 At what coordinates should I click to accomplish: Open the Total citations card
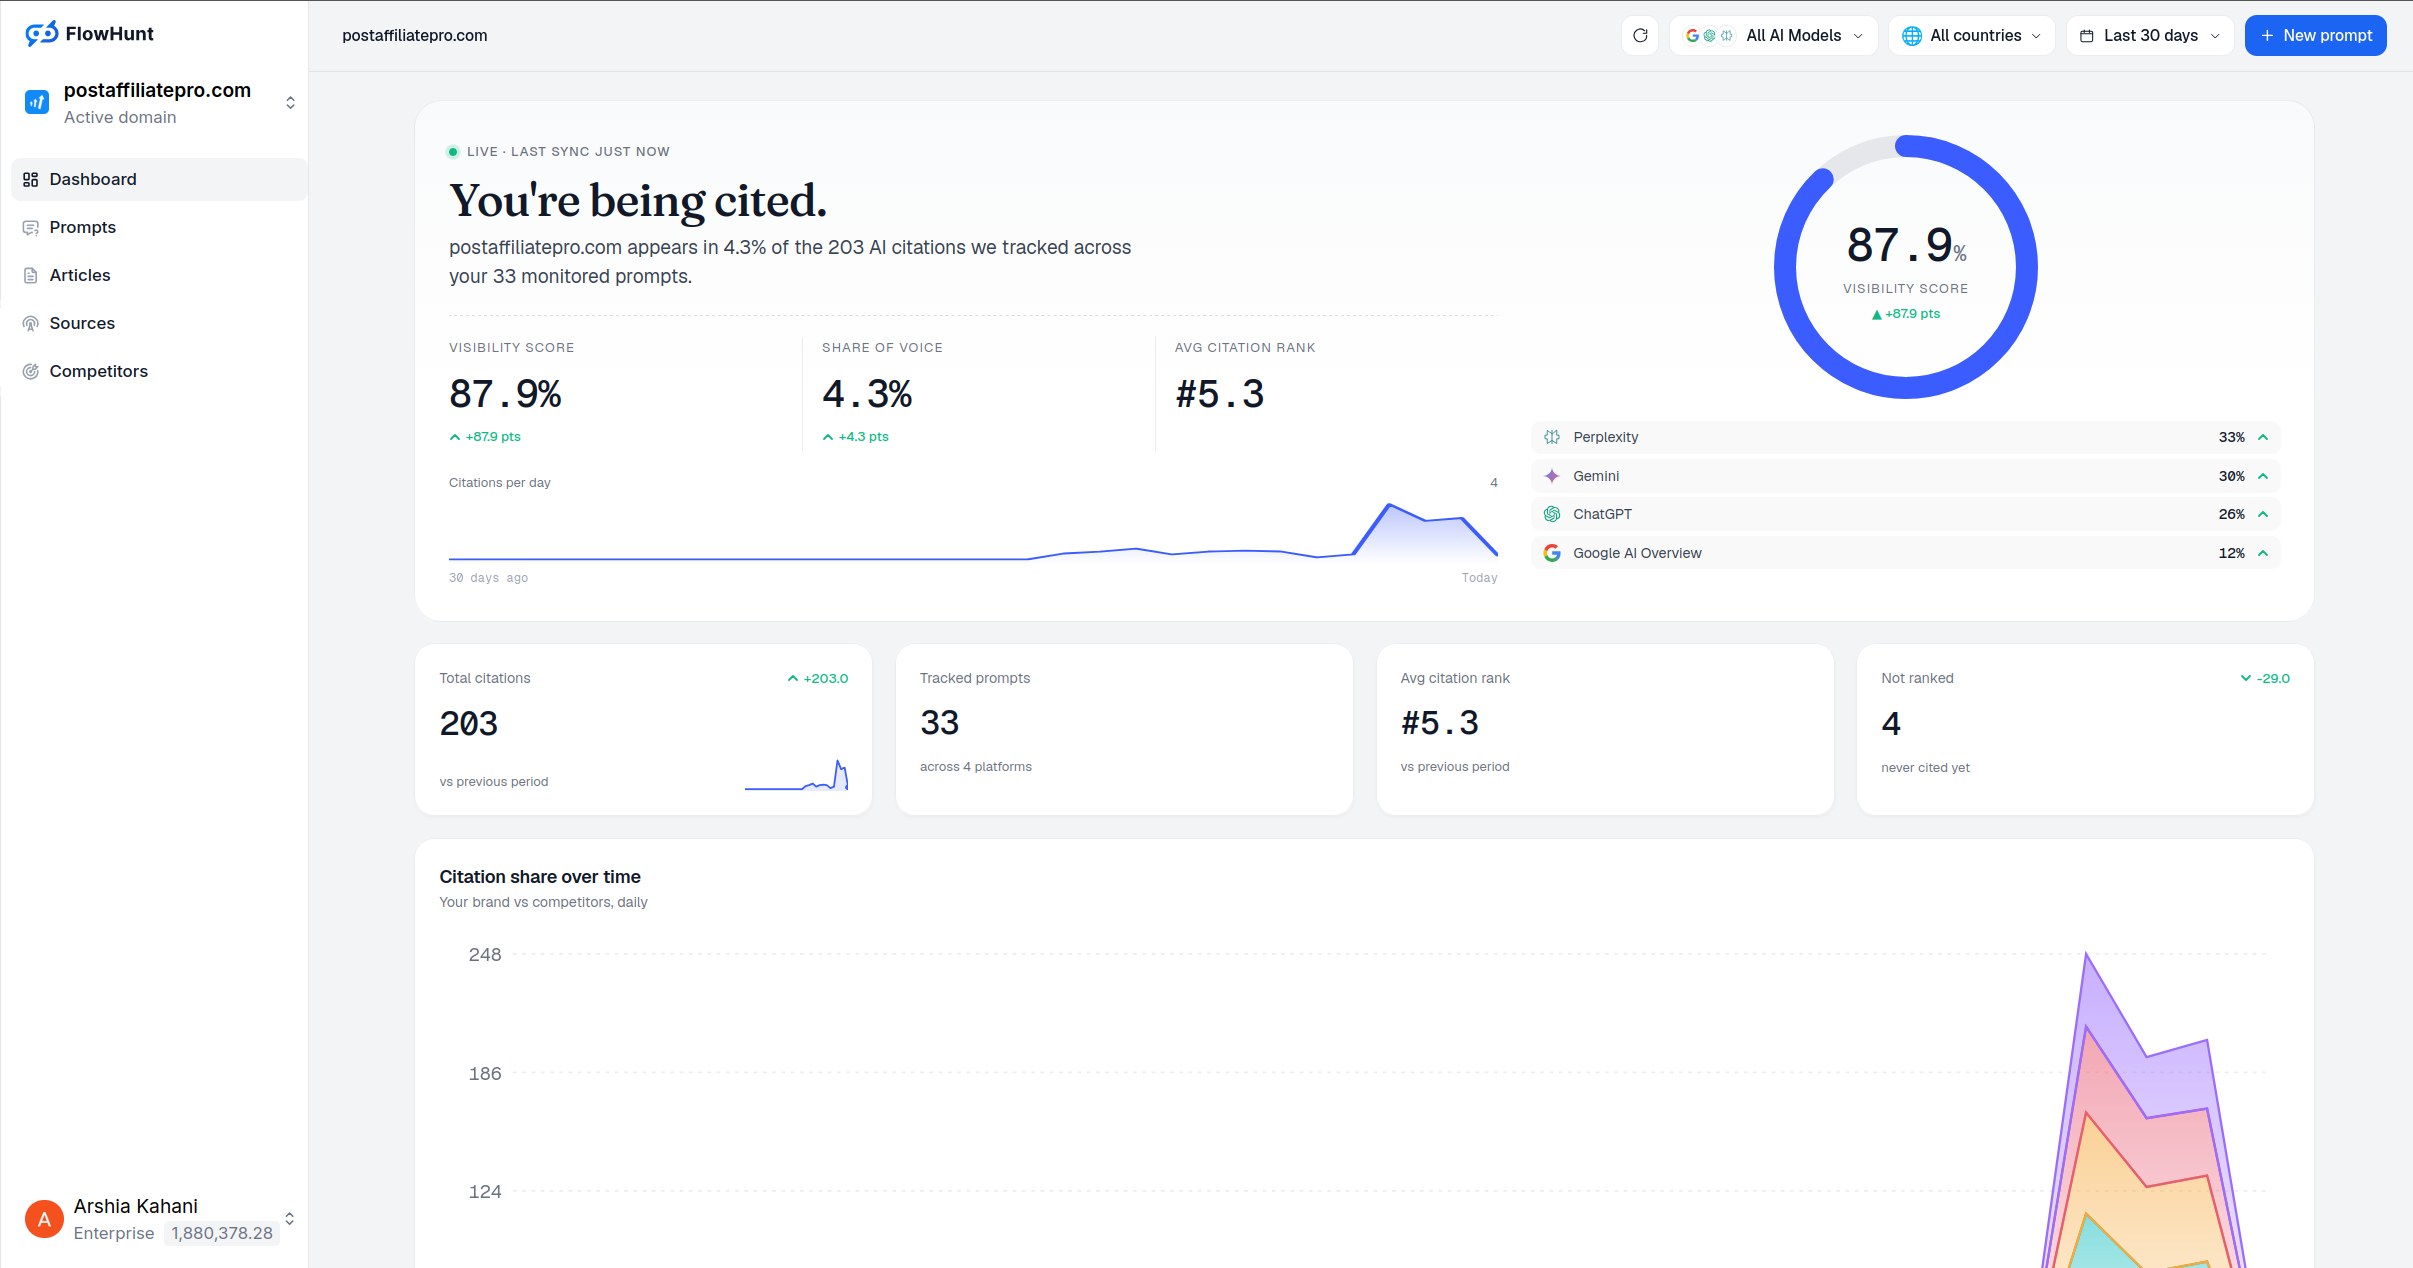tap(643, 729)
